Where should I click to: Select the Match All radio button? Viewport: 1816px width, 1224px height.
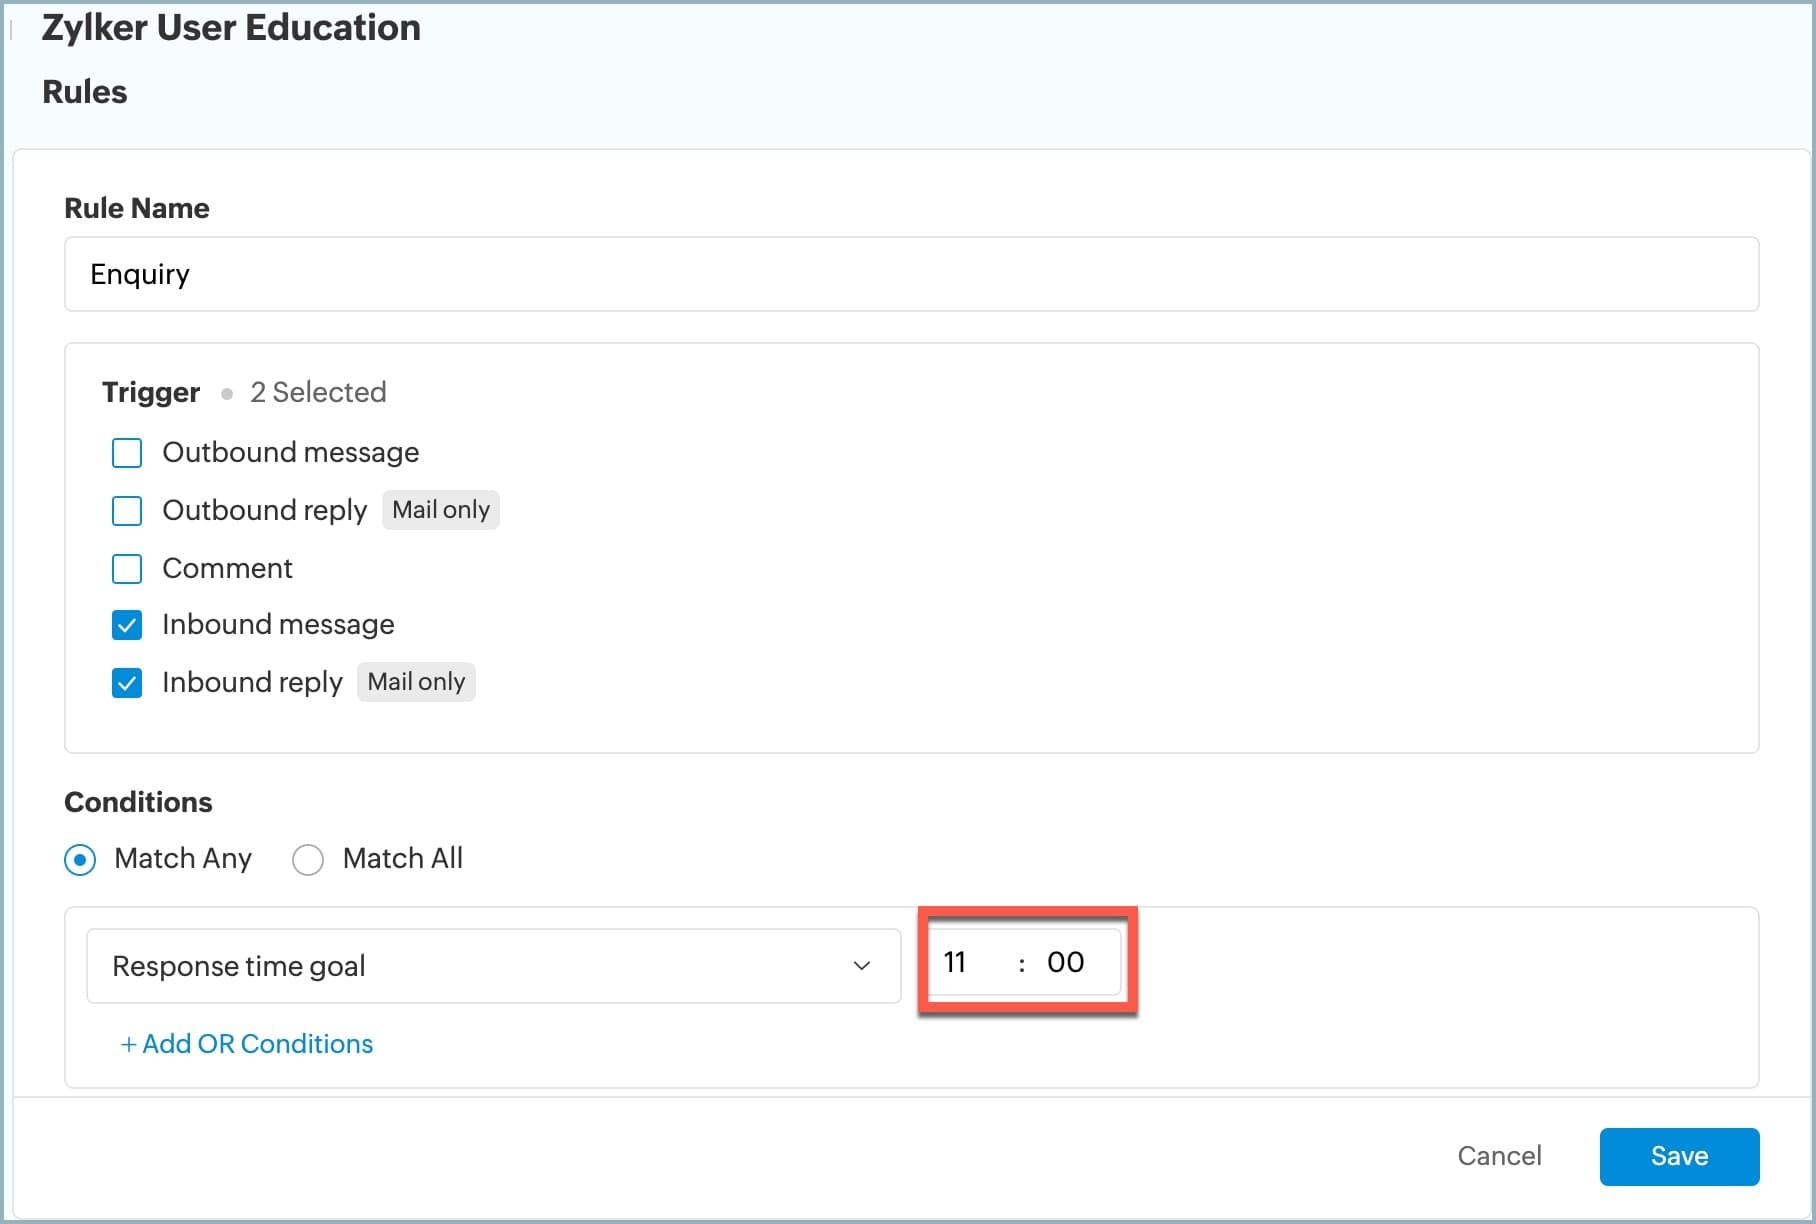308,860
